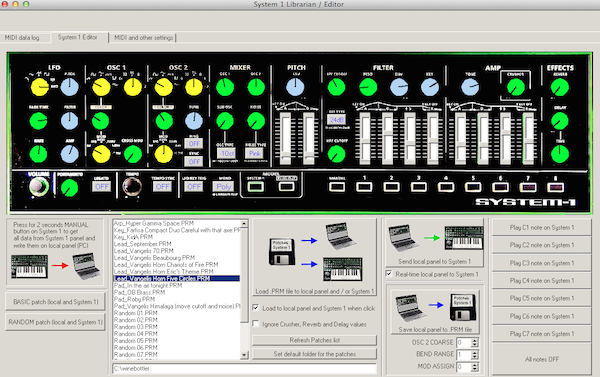Viewport: 600px width, 377px height.
Task: Click the LFO waveform selector knob
Action: [39, 87]
